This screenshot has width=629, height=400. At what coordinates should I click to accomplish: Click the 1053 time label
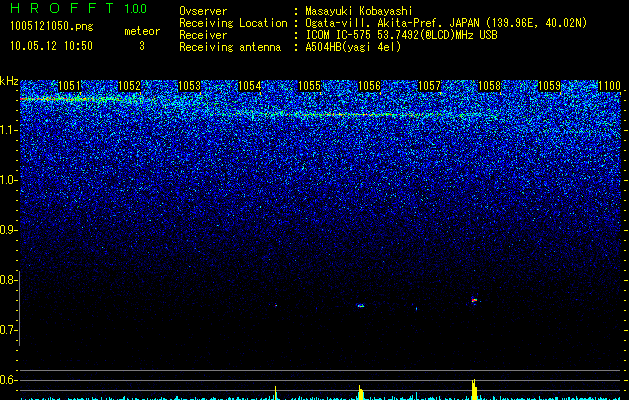[189, 86]
